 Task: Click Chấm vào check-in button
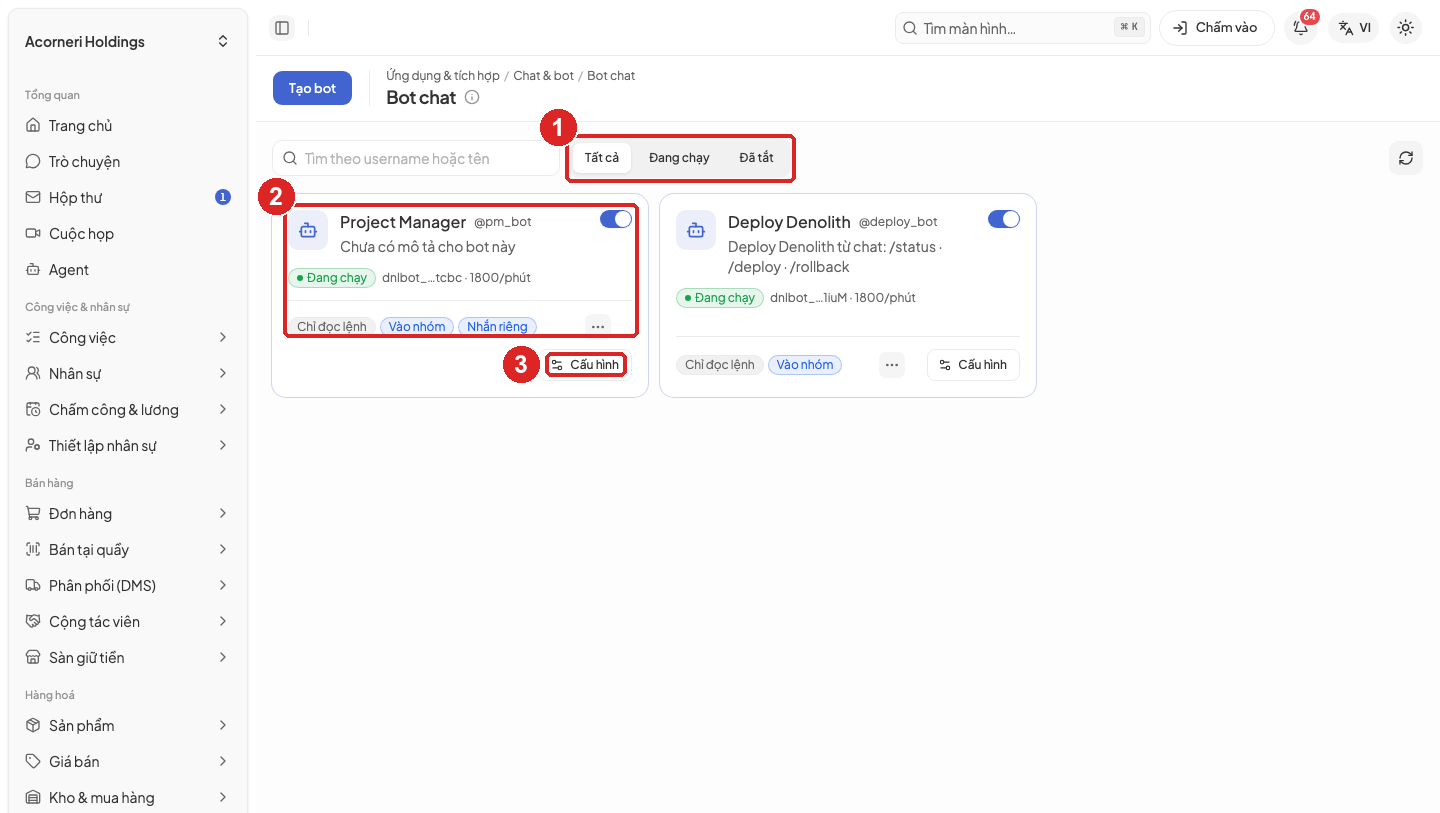[1216, 28]
